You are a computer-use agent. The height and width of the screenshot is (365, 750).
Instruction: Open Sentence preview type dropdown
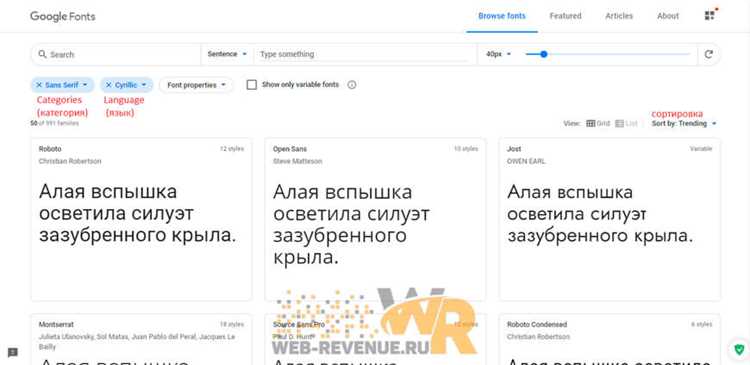point(227,54)
